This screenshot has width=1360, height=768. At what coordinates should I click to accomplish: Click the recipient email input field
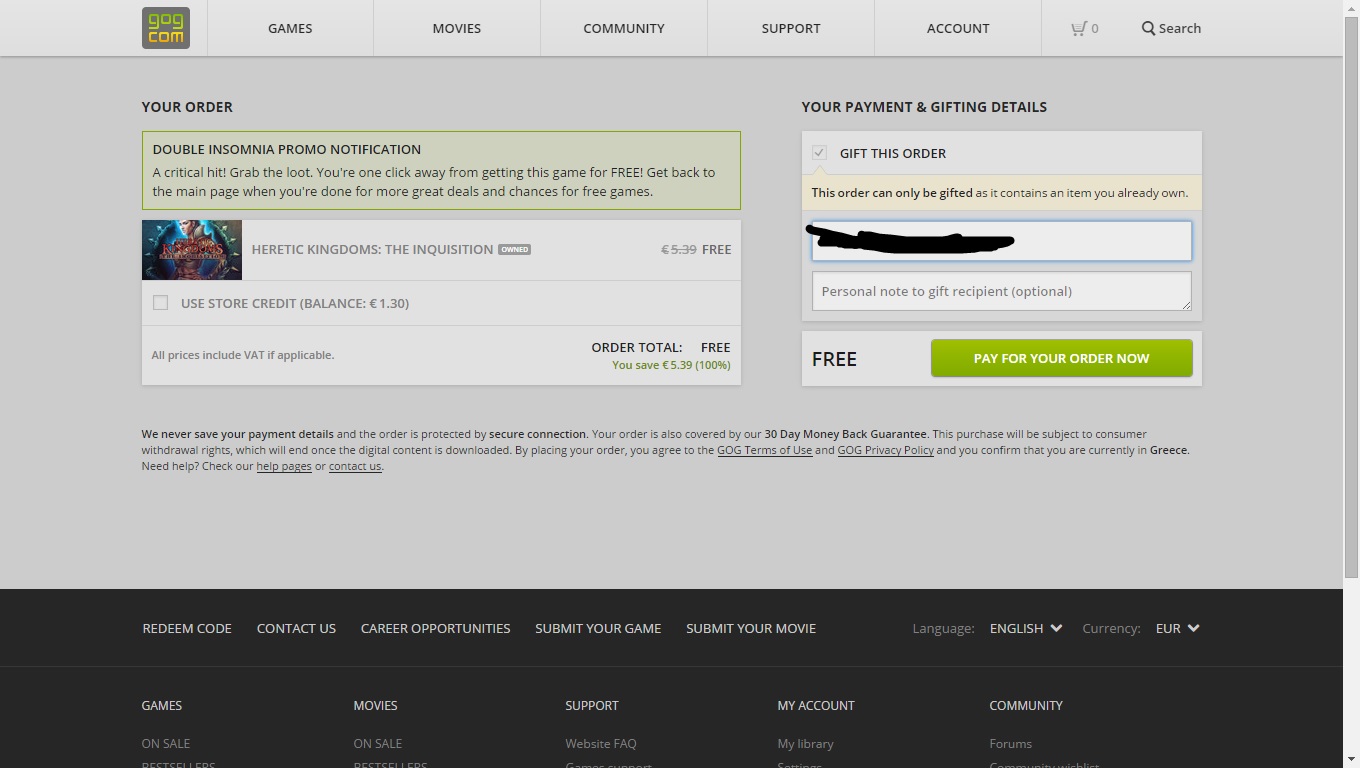point(1001,241)
